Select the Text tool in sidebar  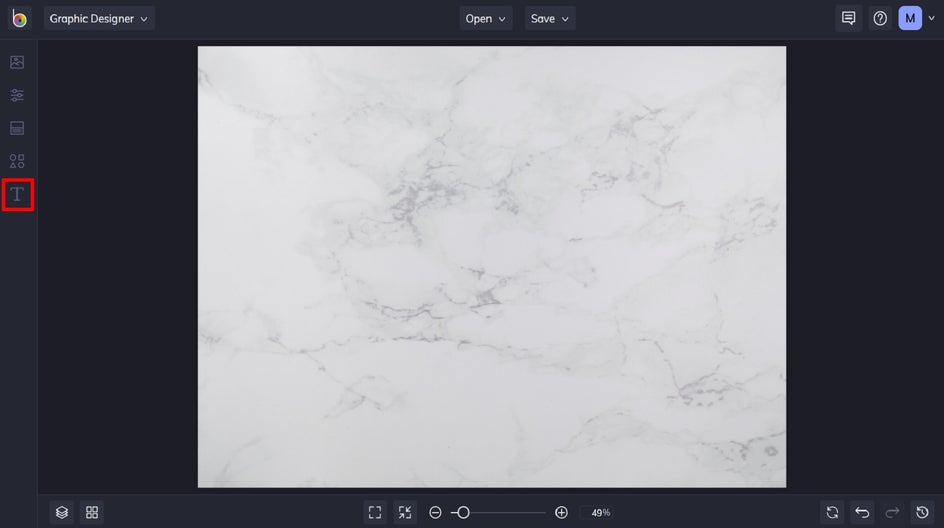point(17,194)
